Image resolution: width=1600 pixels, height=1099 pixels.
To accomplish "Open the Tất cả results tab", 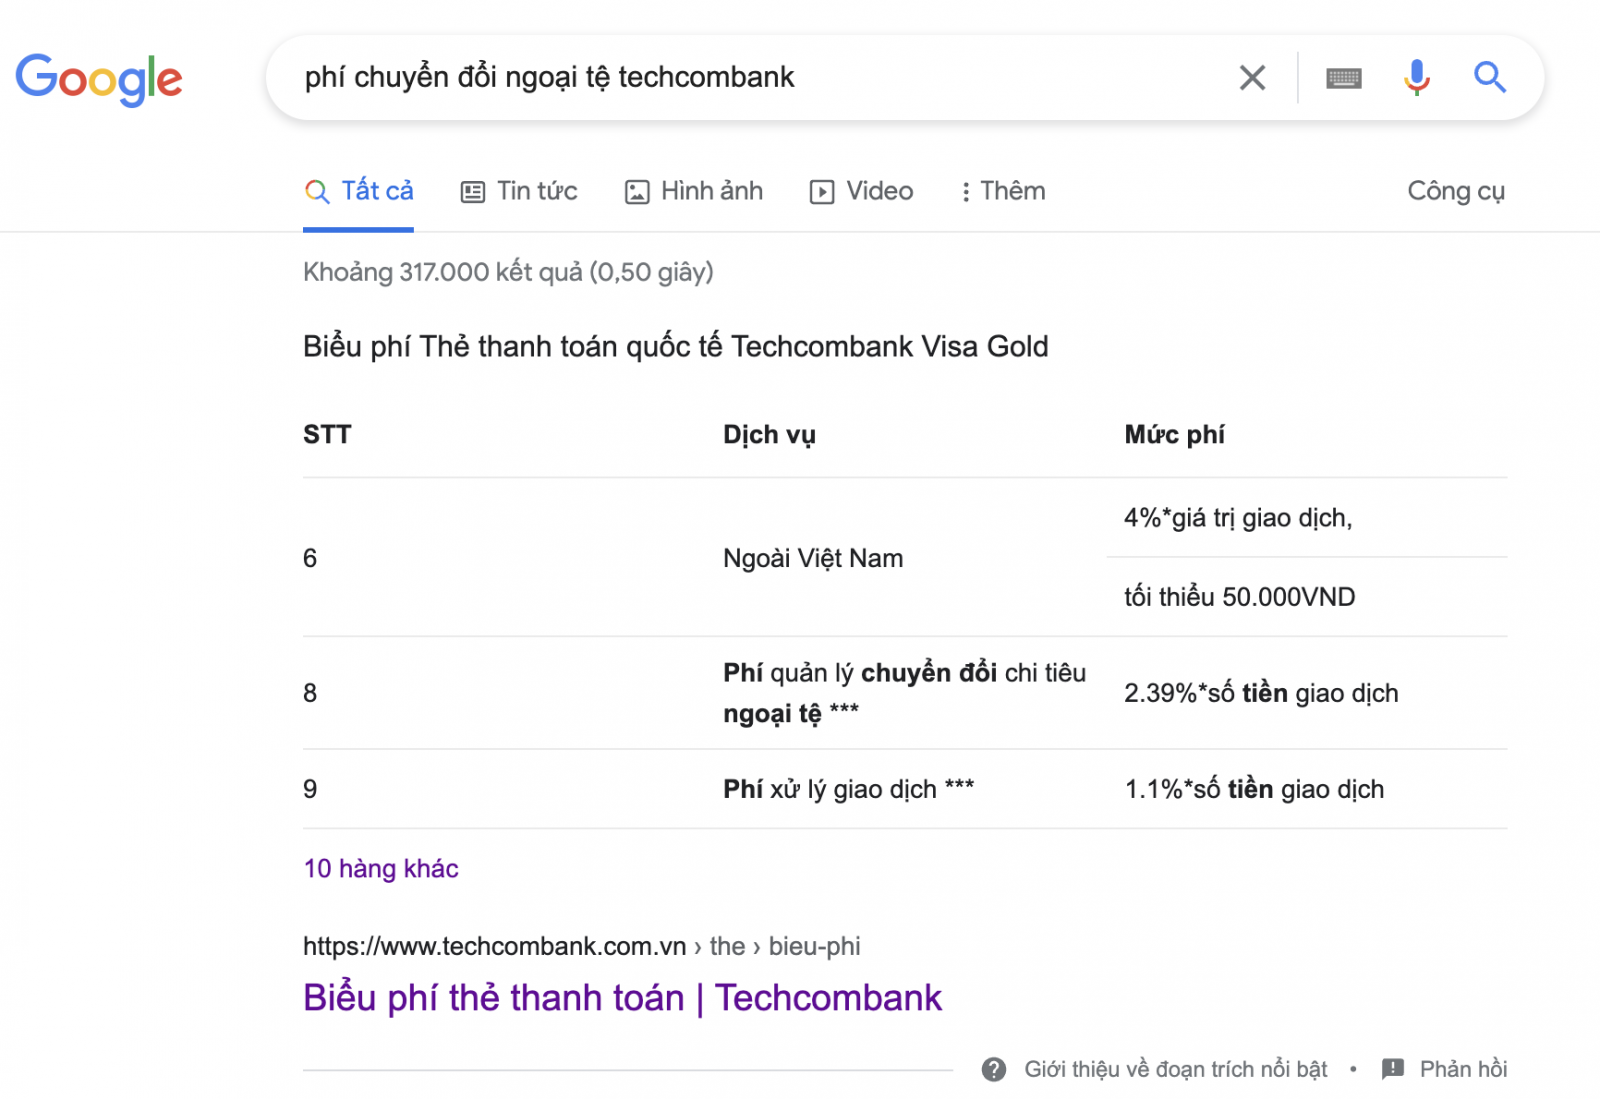I will tap(359, 191).
